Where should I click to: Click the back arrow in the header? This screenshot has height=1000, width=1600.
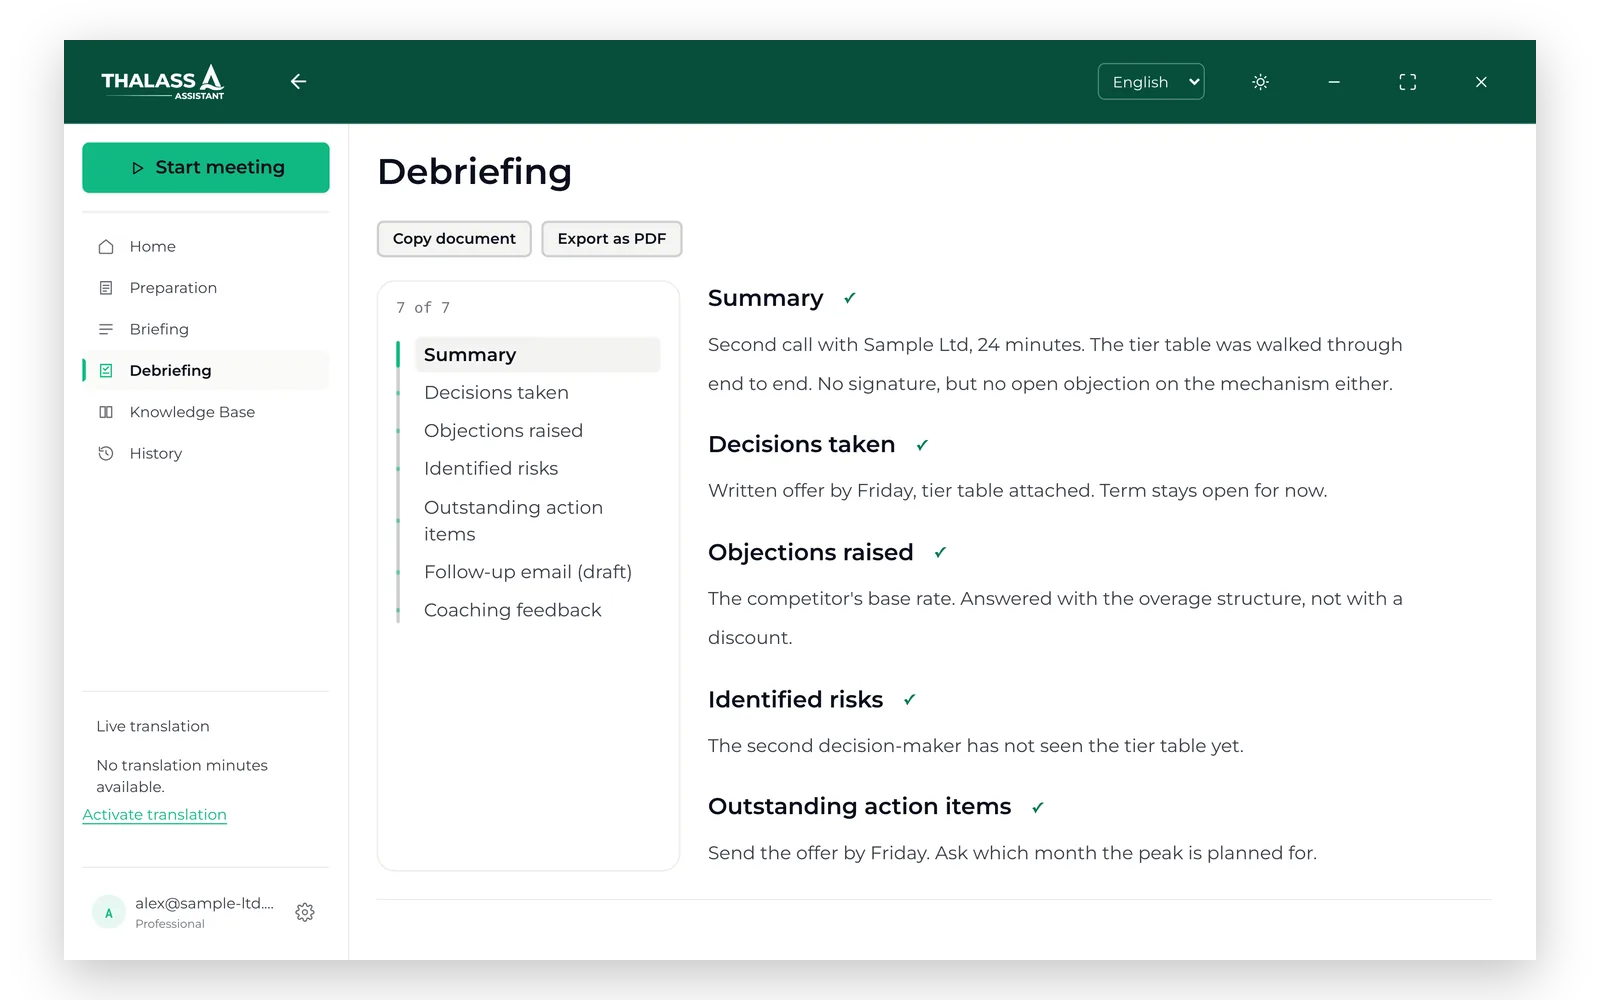pos(298,82)
